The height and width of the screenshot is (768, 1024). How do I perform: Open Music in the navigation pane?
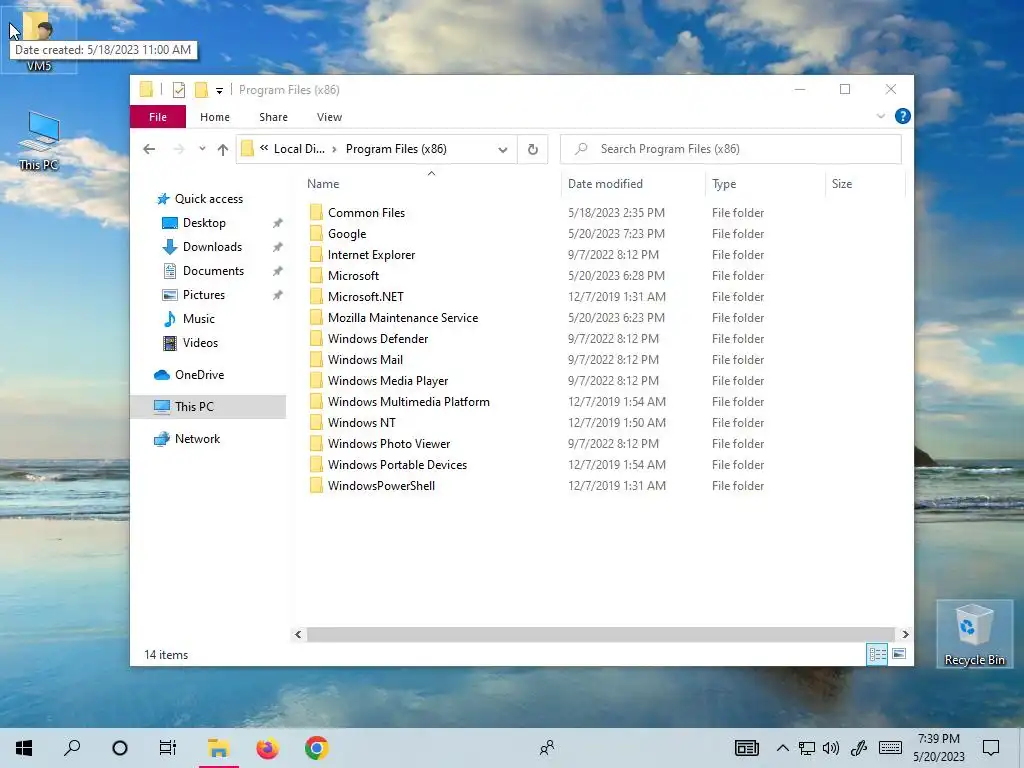pyautogui.click(x=199, y=319)
